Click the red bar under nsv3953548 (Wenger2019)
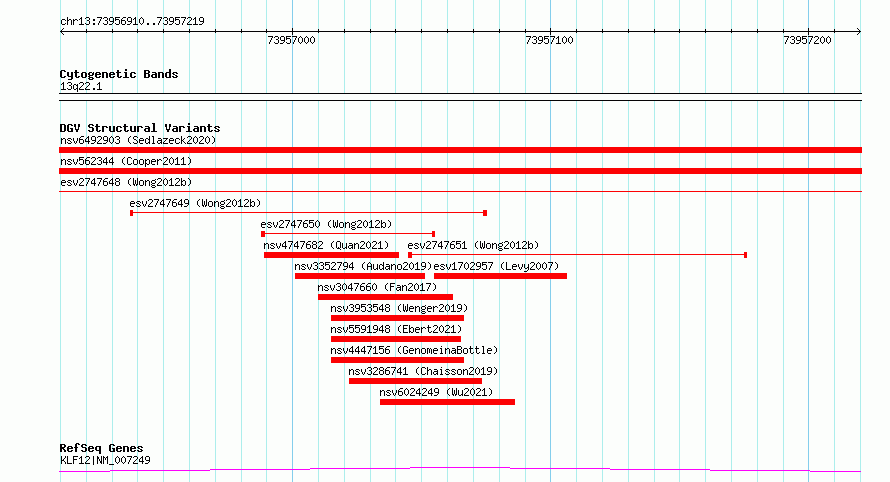This screenshot has width=890, height=482. (397, 318)
